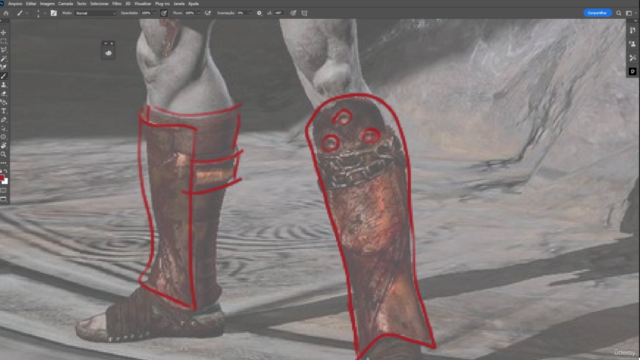This screenshot has width=640, height=360.
Task: Open the search magnifier icon at top right
Action: coord(619,13)
